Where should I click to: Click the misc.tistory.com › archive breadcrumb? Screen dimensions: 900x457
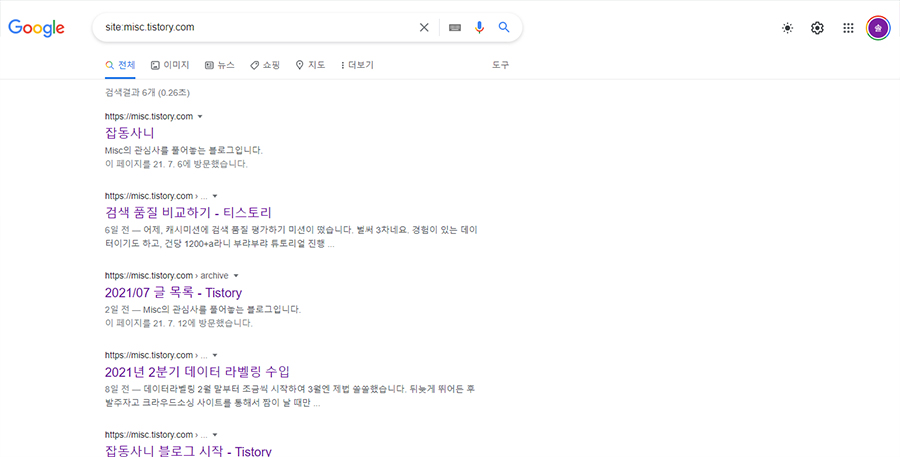(x=166, y=276)
